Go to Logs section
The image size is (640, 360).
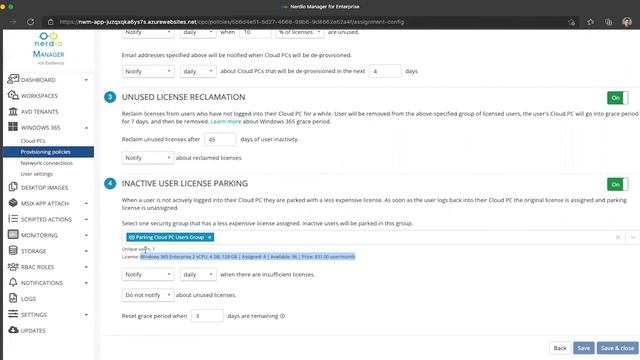(x=28, y=299)
